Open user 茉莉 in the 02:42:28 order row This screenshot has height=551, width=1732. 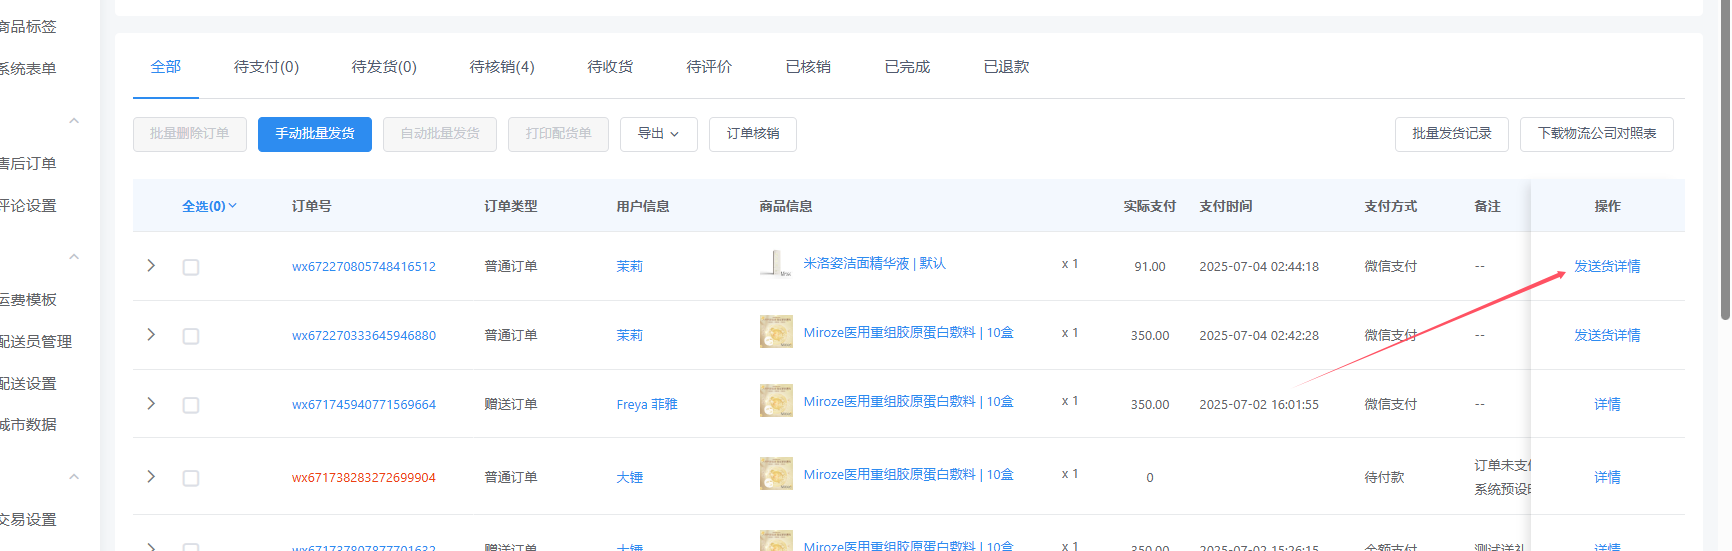point(630,336)
